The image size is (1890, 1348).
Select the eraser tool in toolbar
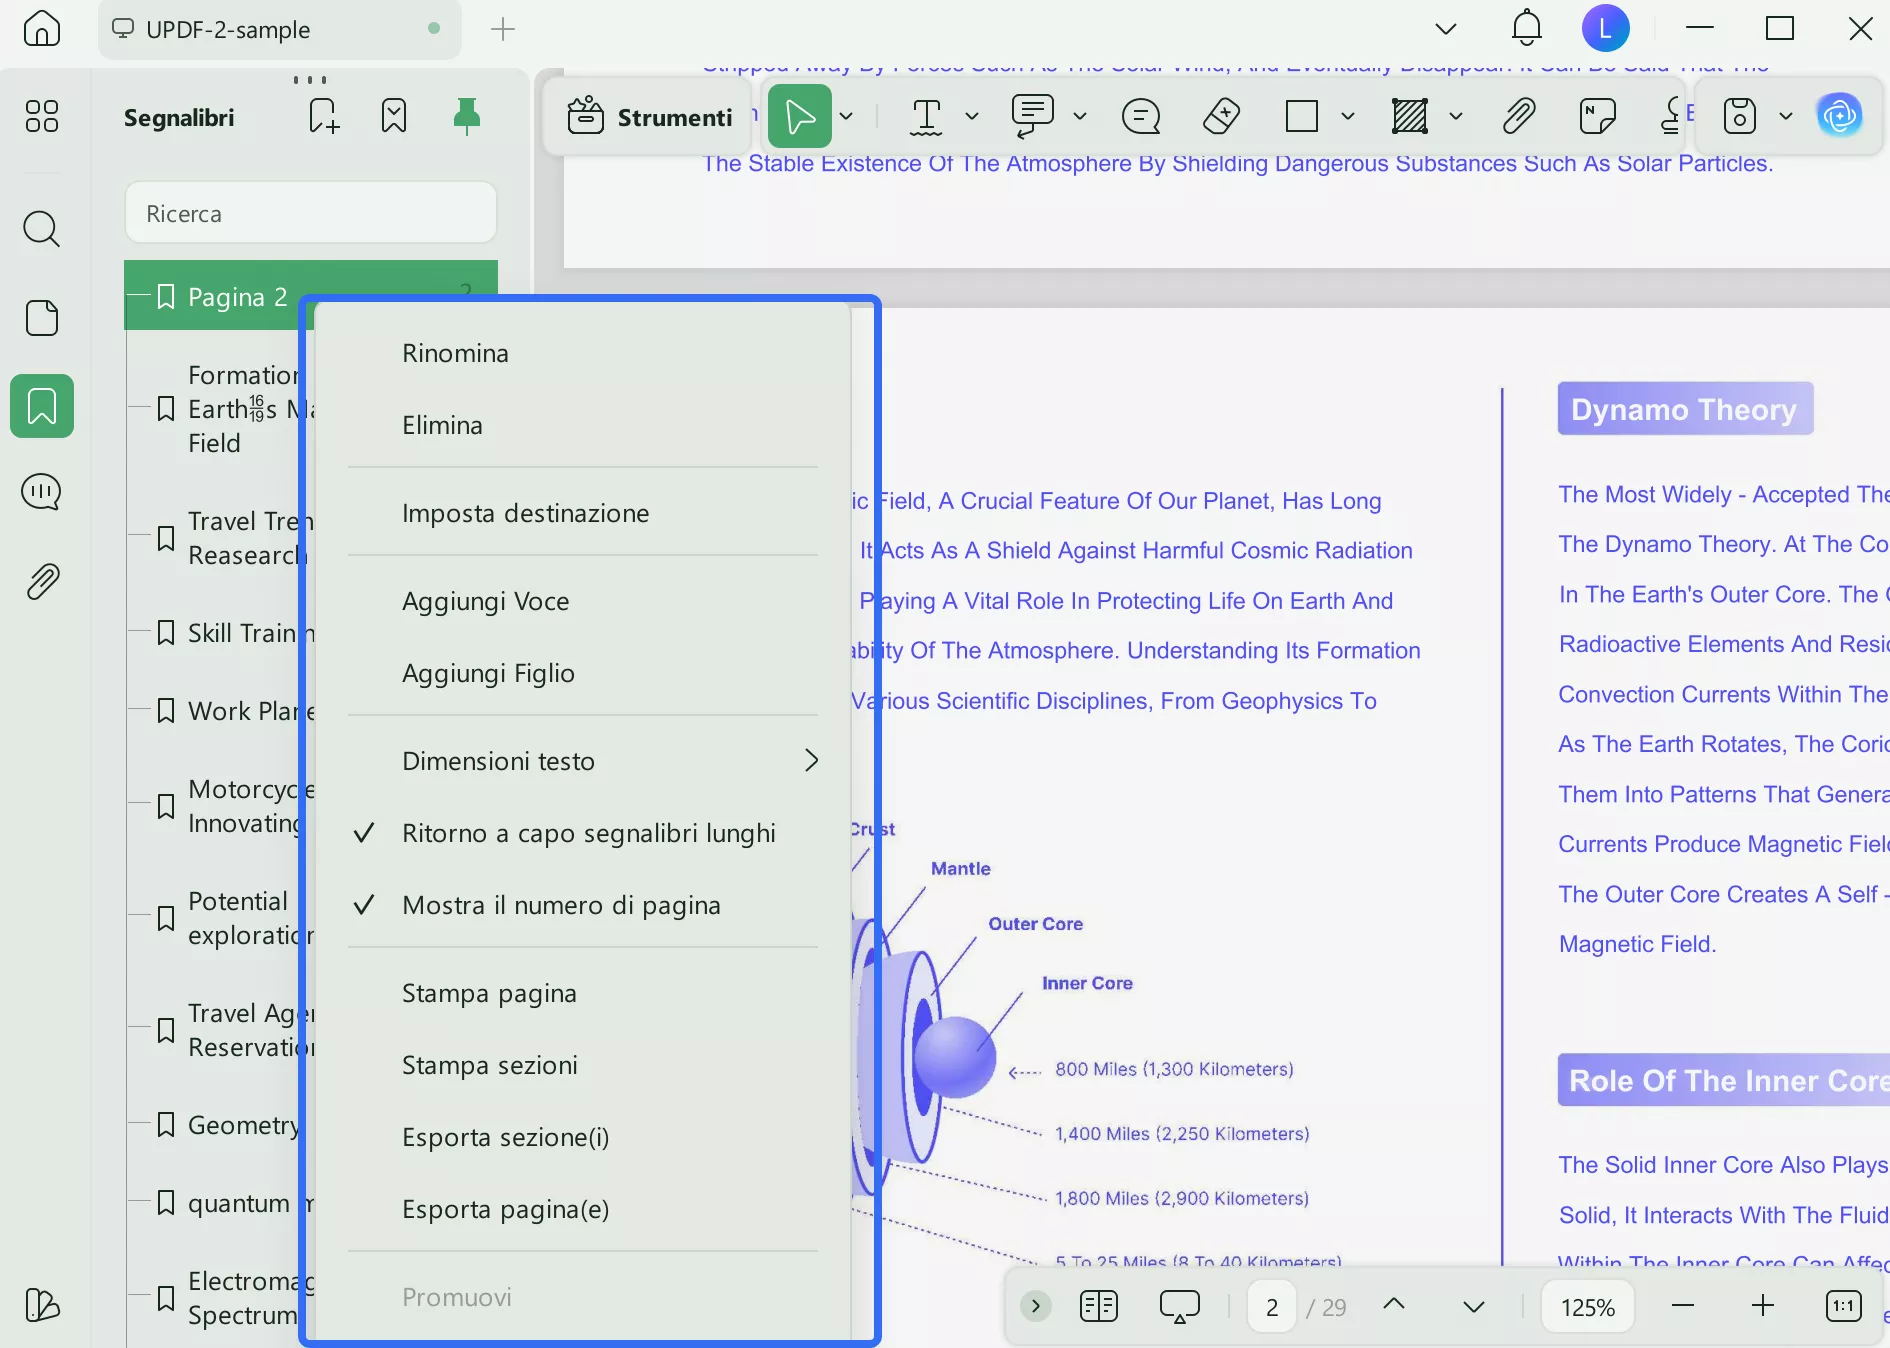(x=1221, y=117)
